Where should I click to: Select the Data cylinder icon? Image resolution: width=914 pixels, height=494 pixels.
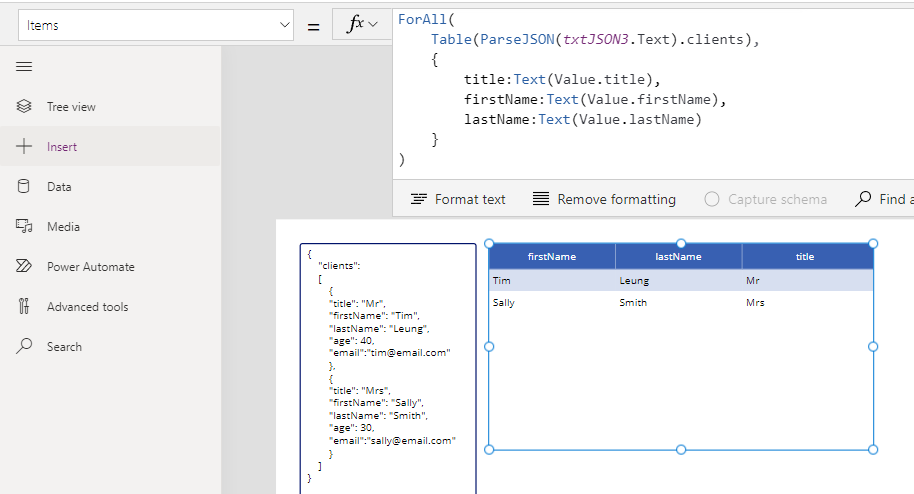pos(24,186)
